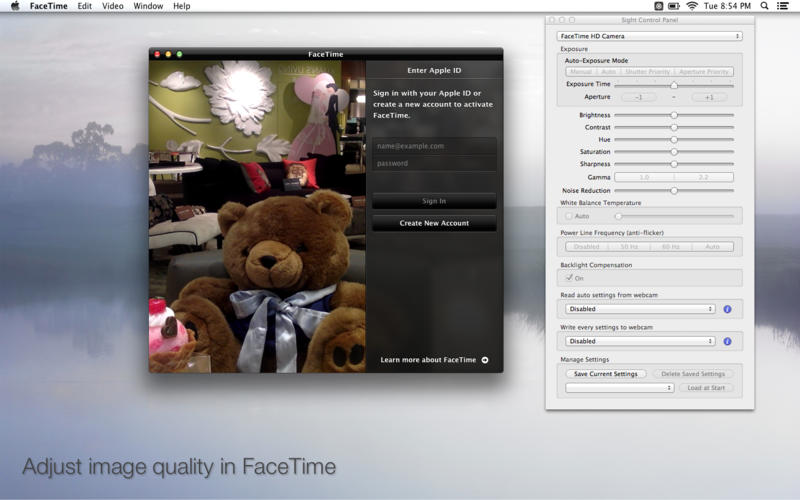Viewport: 800px width, 500px height.
Task: Set Power Line Frequency to Disabled
Action: [x=587, y=247]
